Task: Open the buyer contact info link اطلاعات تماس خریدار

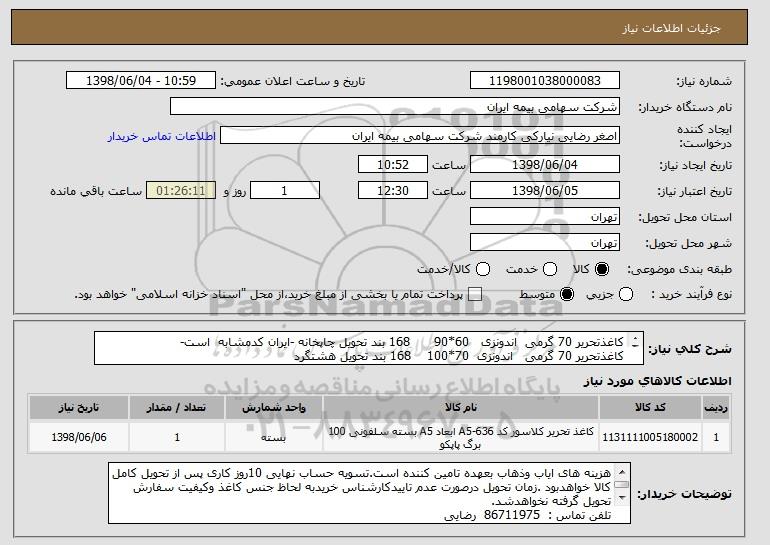Action: click(x=162, y=136)
